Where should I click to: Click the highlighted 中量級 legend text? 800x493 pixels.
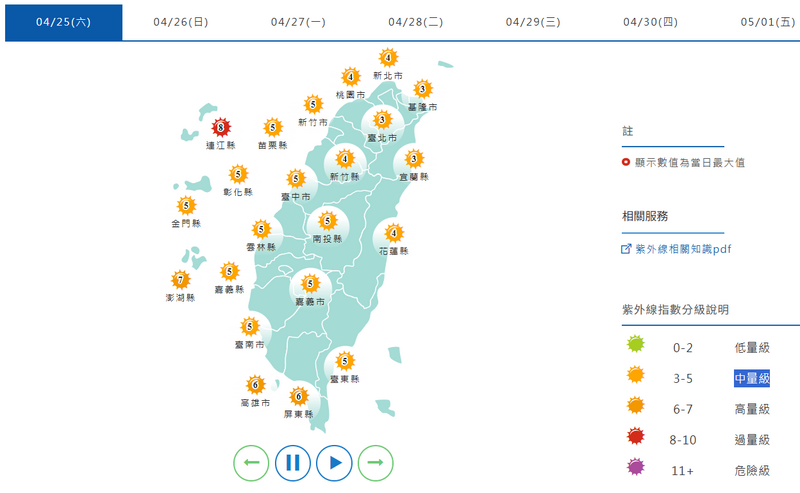pos(752,378)
